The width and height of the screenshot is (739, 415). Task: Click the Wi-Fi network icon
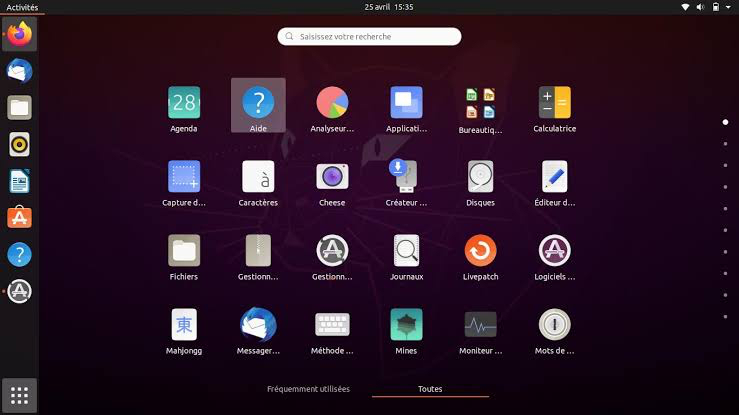point(685,7)
